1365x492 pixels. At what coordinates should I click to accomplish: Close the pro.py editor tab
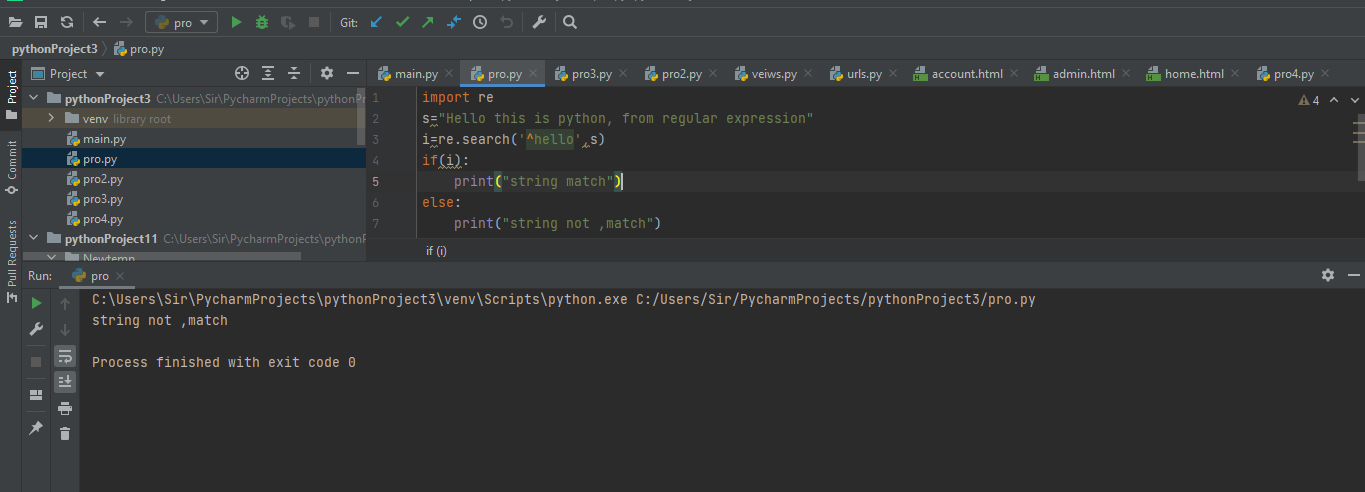tap(533, 74)
